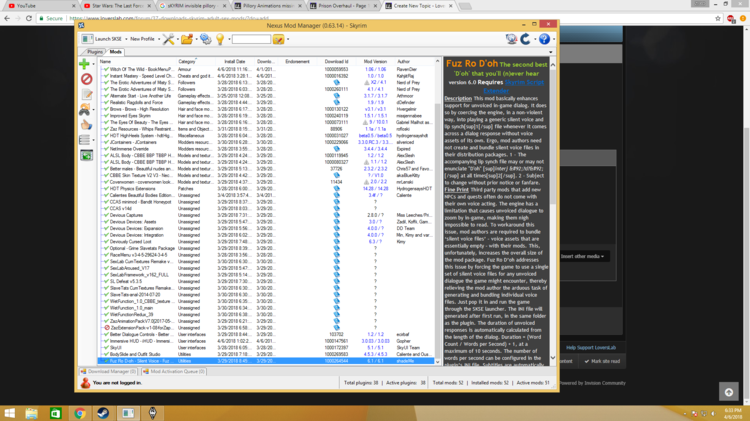
Task: Click the warning triangle in Covenwomen version cell
Action: coord(366,182)
